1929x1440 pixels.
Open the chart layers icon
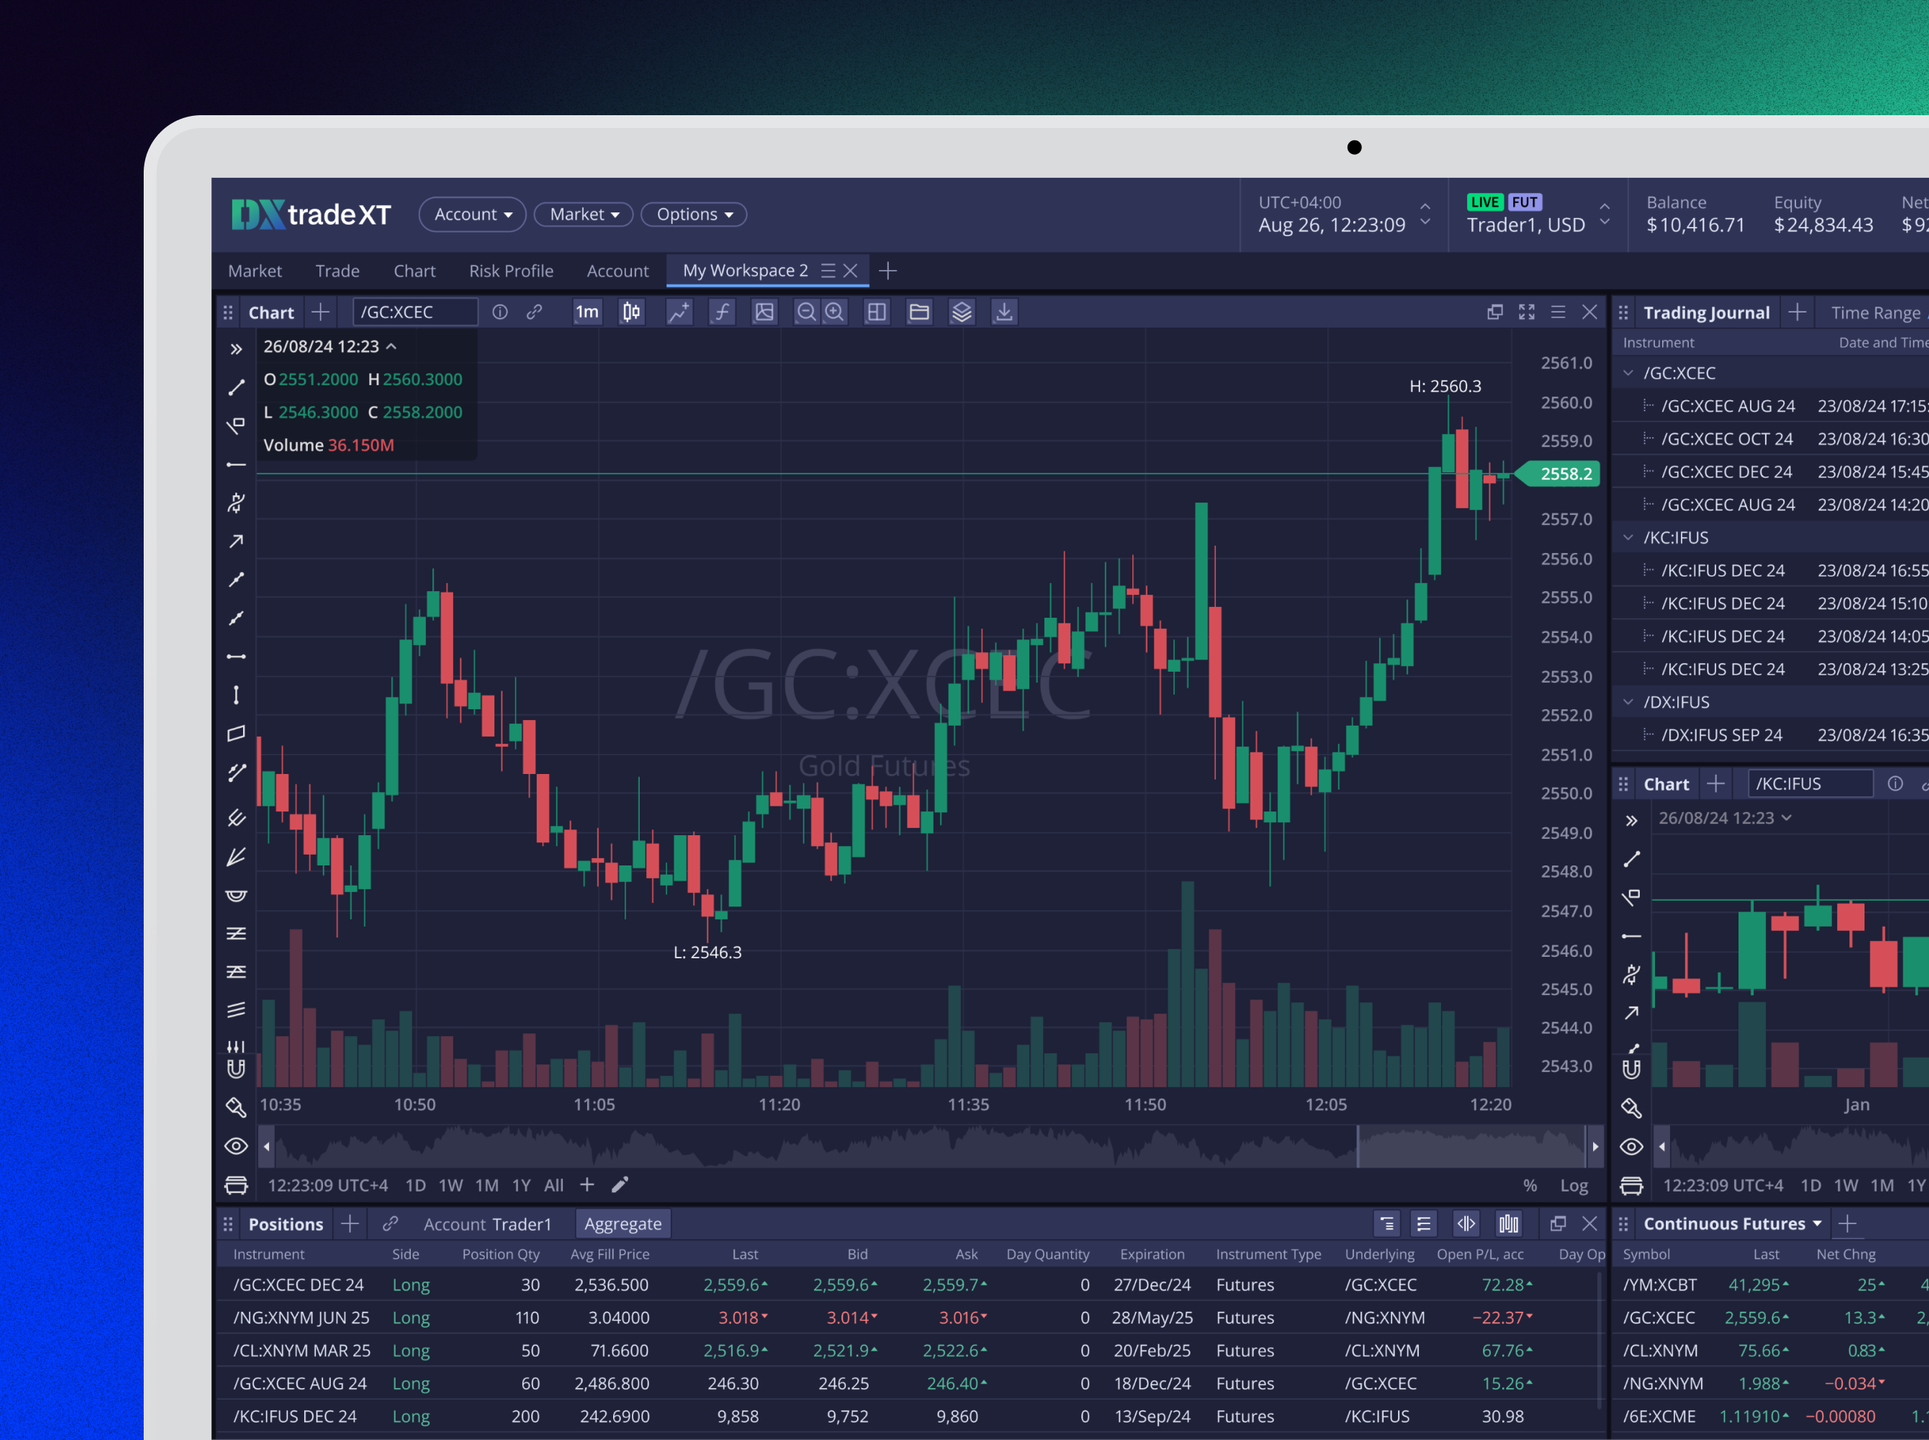coord(961,312)
